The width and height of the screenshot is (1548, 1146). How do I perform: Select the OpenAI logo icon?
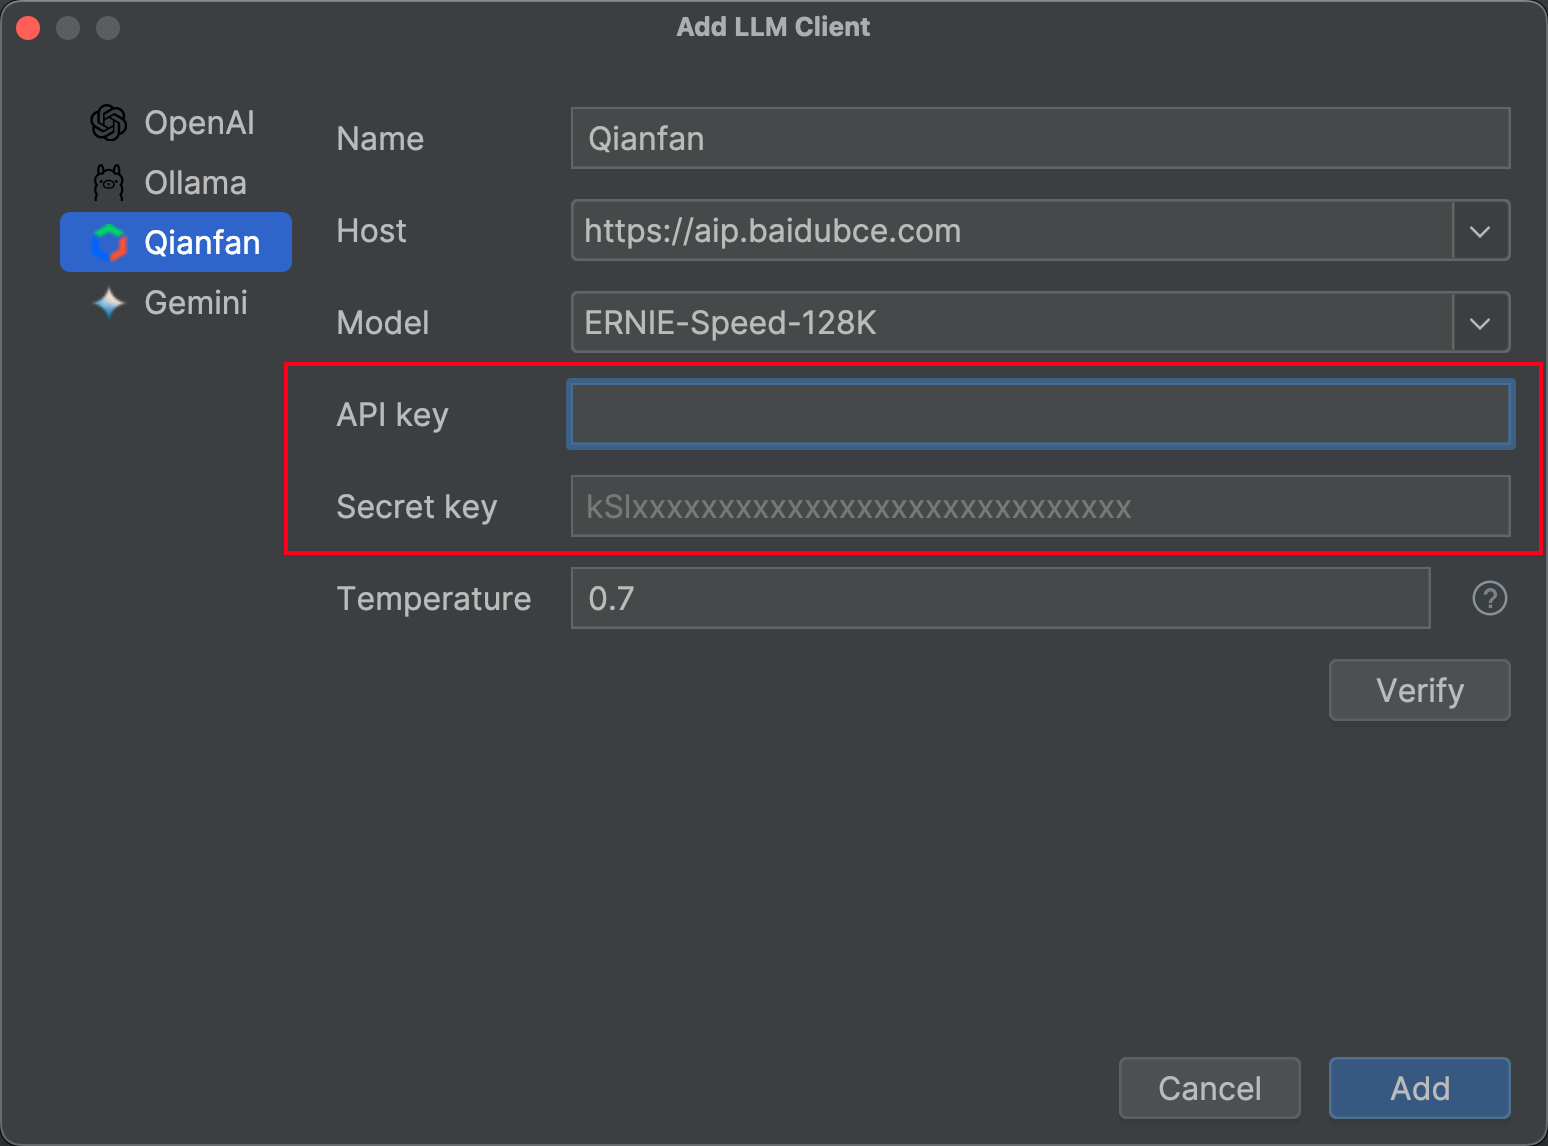108,123
